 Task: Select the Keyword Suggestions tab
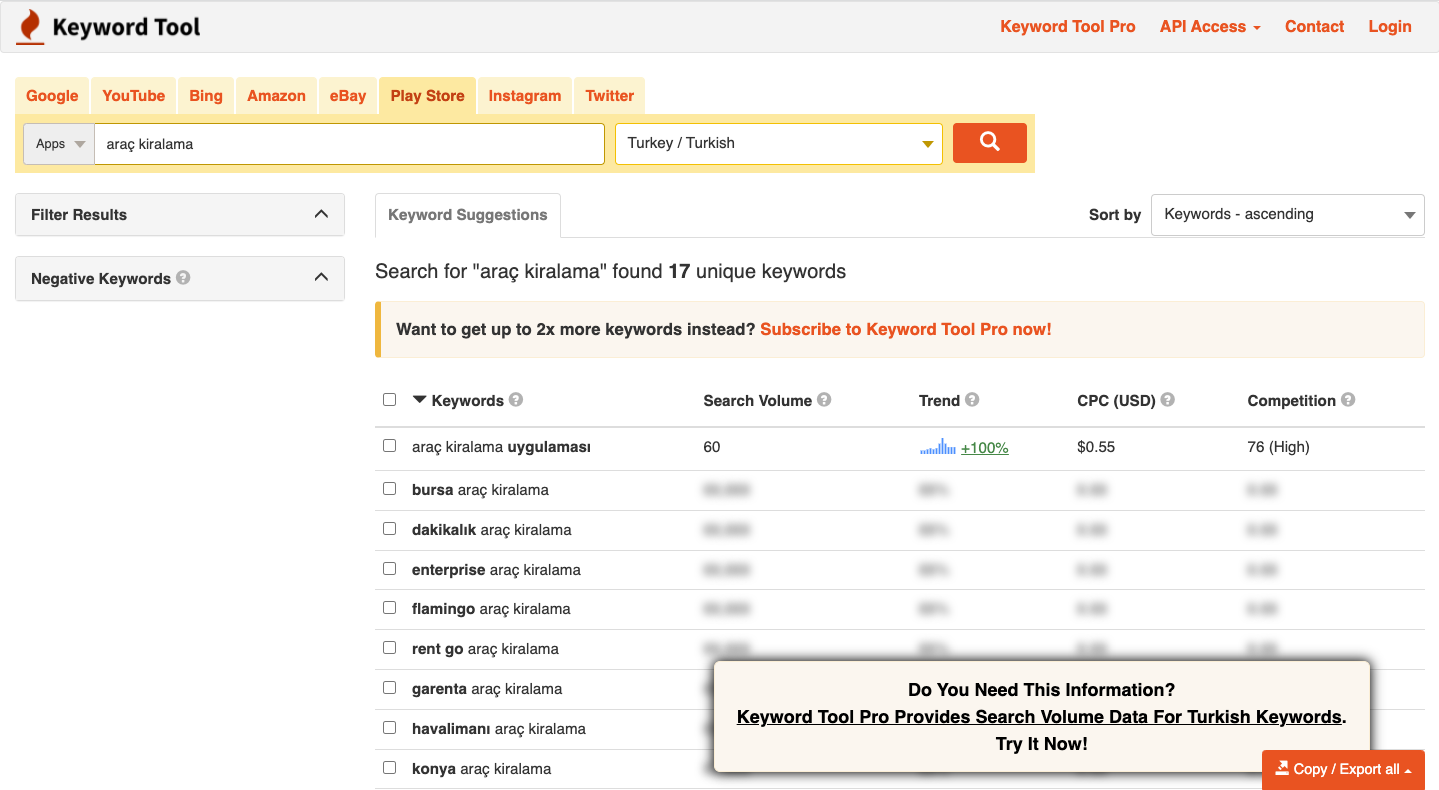[x=468, y=215]
